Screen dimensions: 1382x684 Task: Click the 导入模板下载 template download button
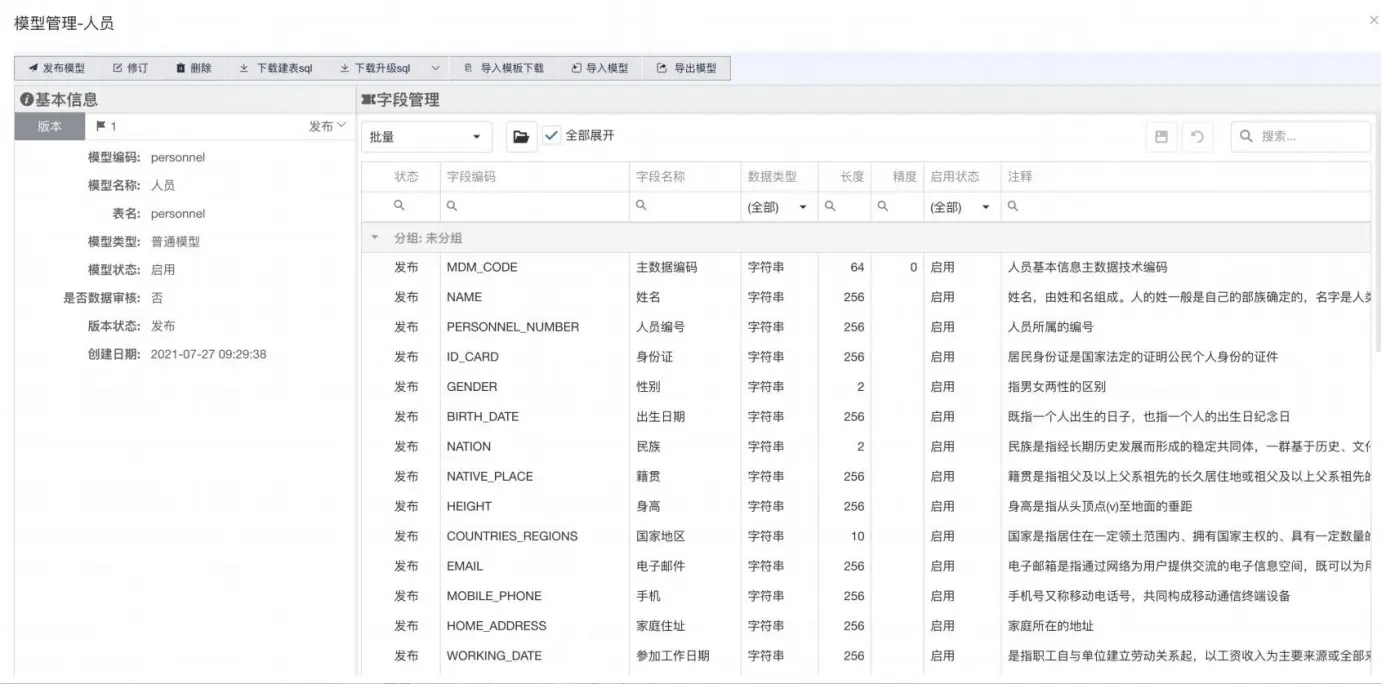pyautogui.click(x=504, y=68)
